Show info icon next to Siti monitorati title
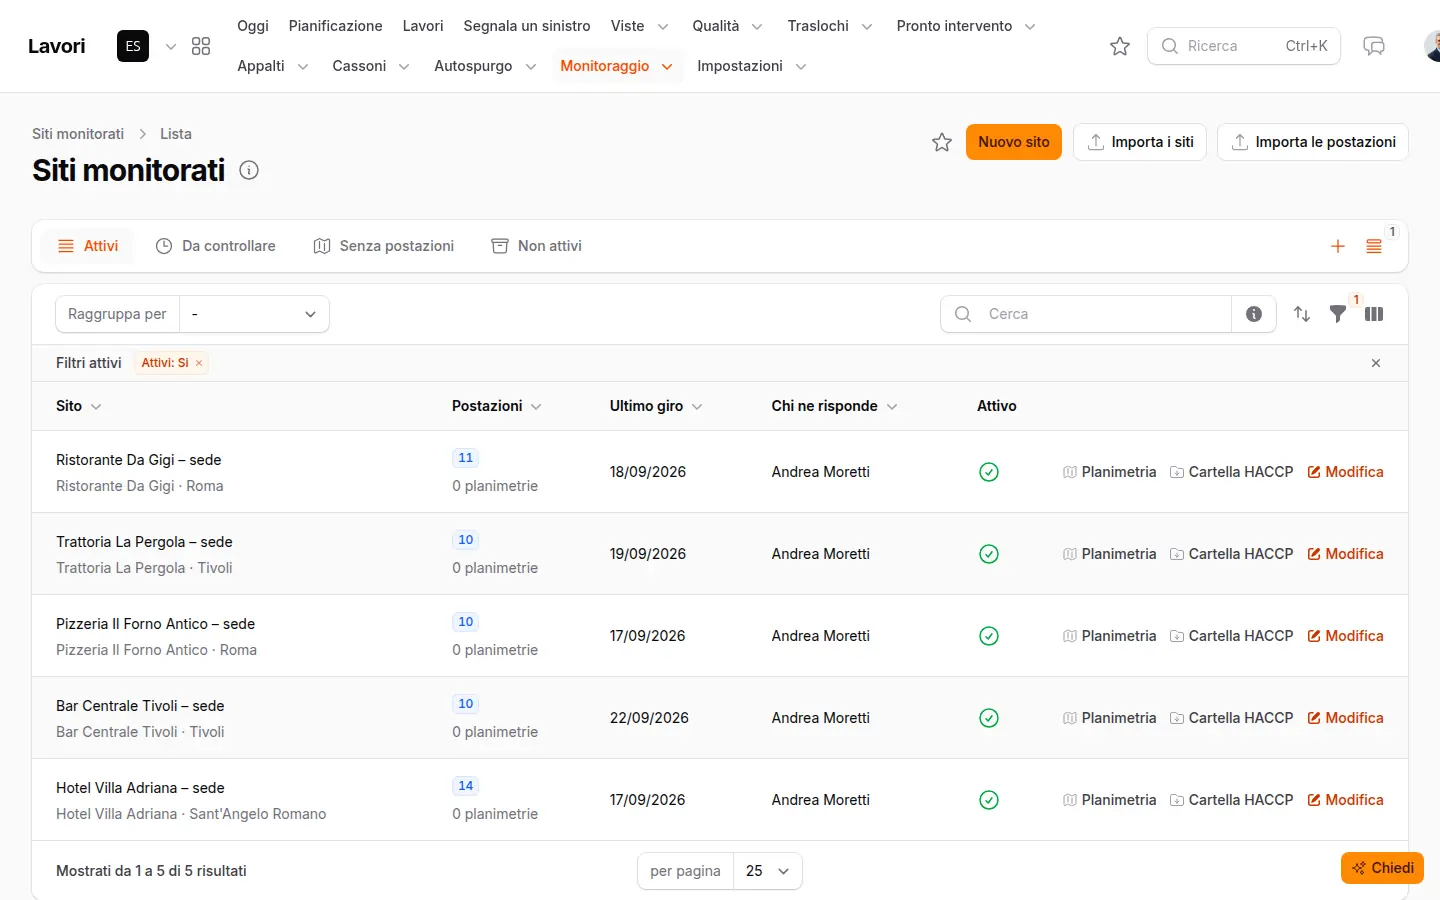The width and height of the screenshot is (1440, 900). 249,170
